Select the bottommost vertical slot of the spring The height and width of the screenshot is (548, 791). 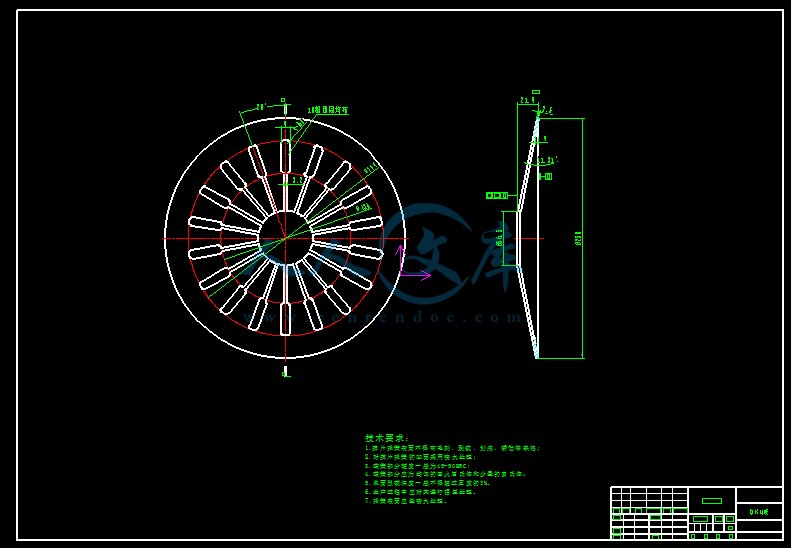285,319
